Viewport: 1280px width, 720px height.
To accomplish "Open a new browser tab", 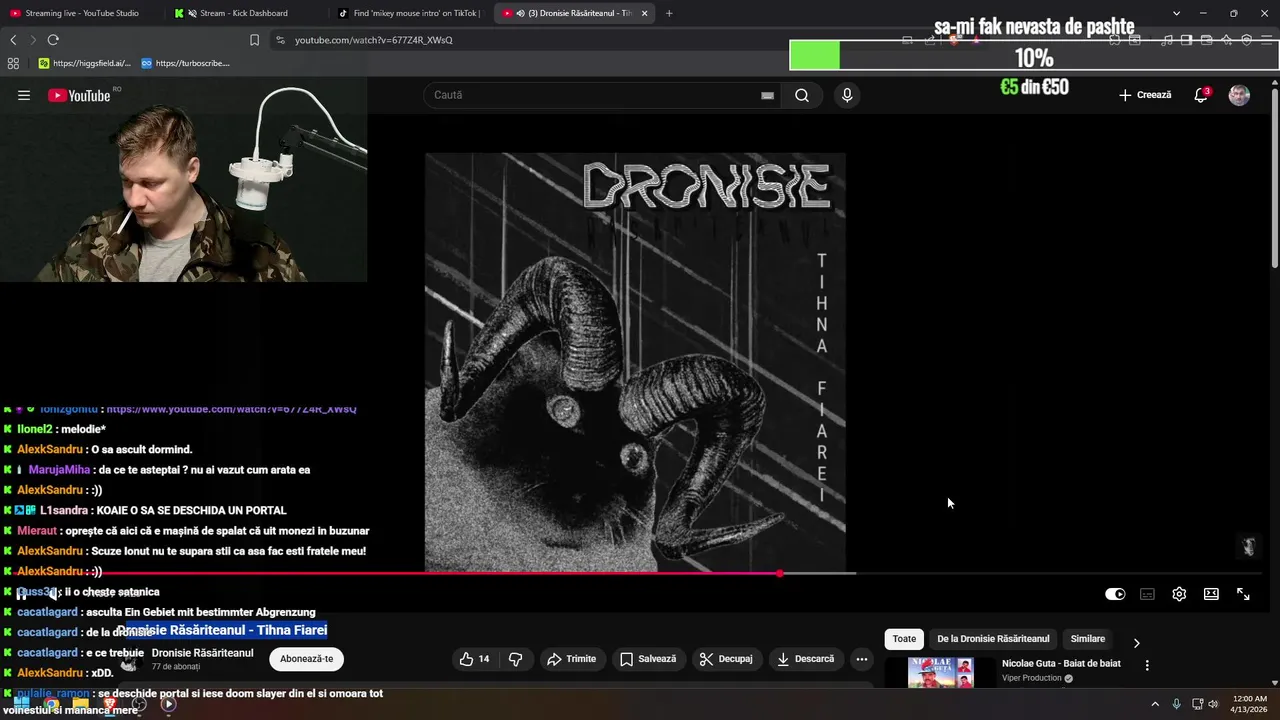I will (x=669, y=13).
